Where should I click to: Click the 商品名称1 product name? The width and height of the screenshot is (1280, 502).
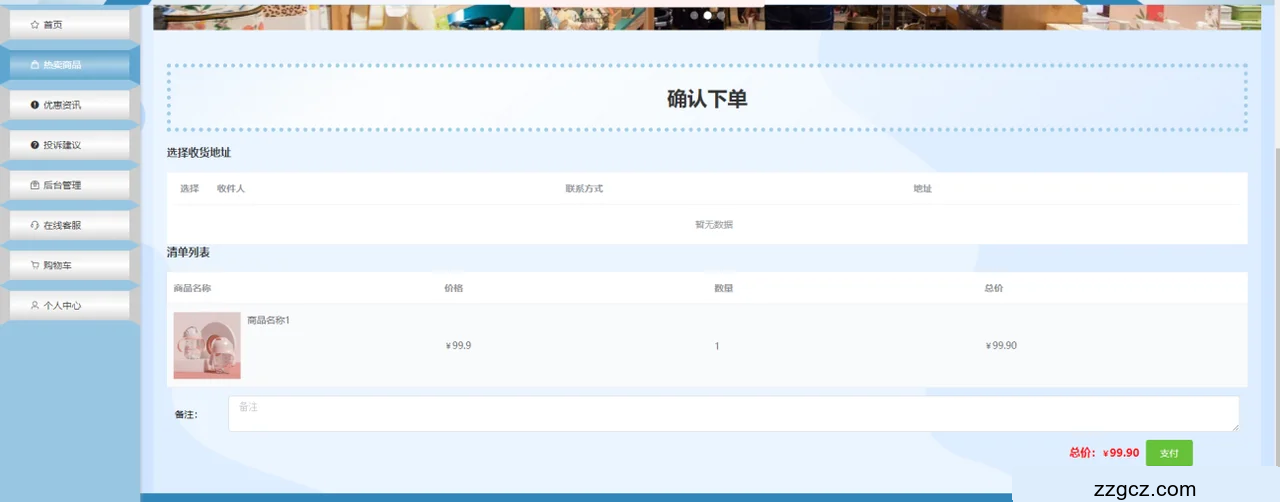pos(268,320)
